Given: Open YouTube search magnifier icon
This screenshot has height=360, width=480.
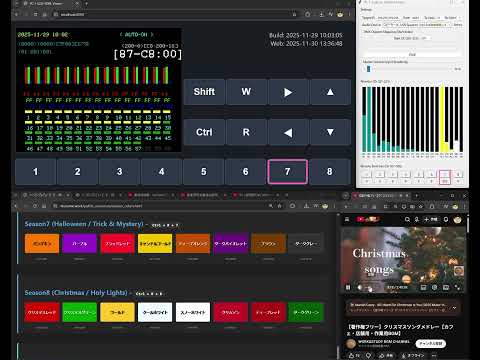Looking at the screenshot, I should point(407,219).
